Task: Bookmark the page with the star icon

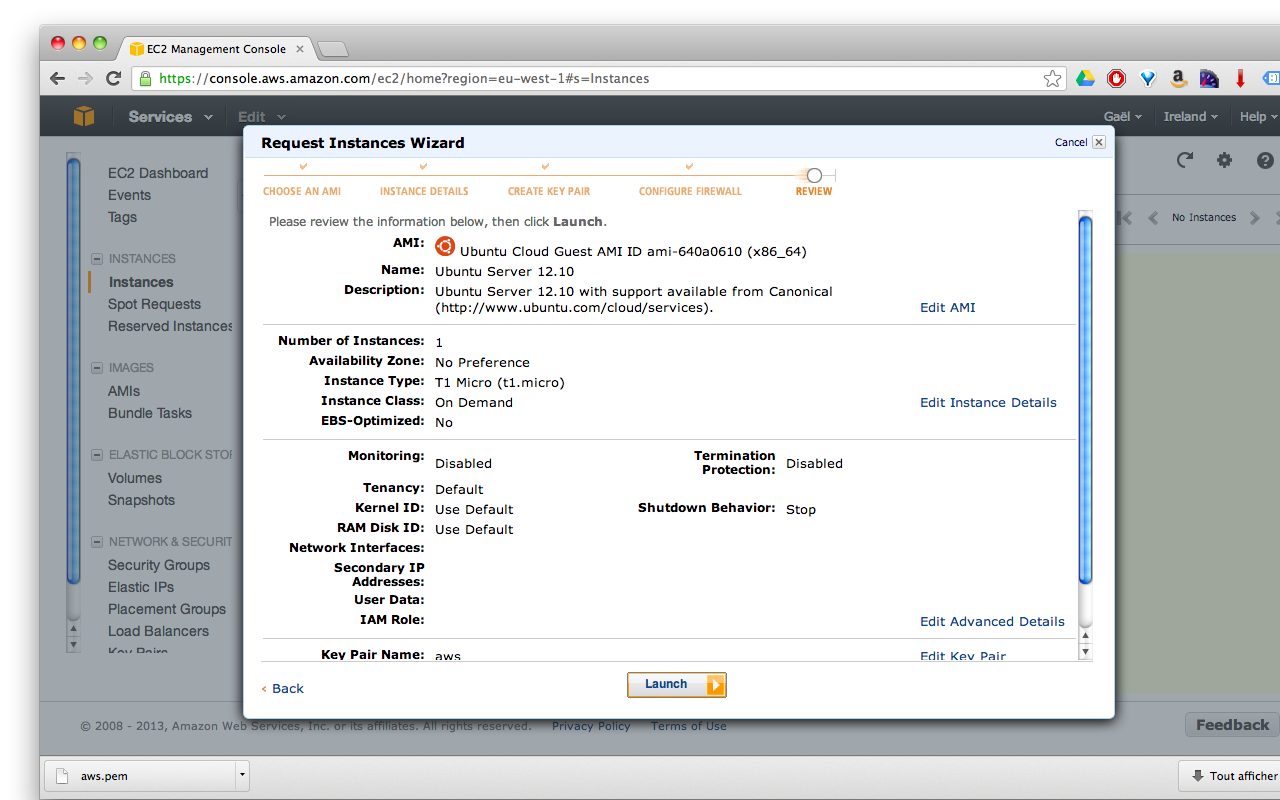Action: tap(1052, 77)
